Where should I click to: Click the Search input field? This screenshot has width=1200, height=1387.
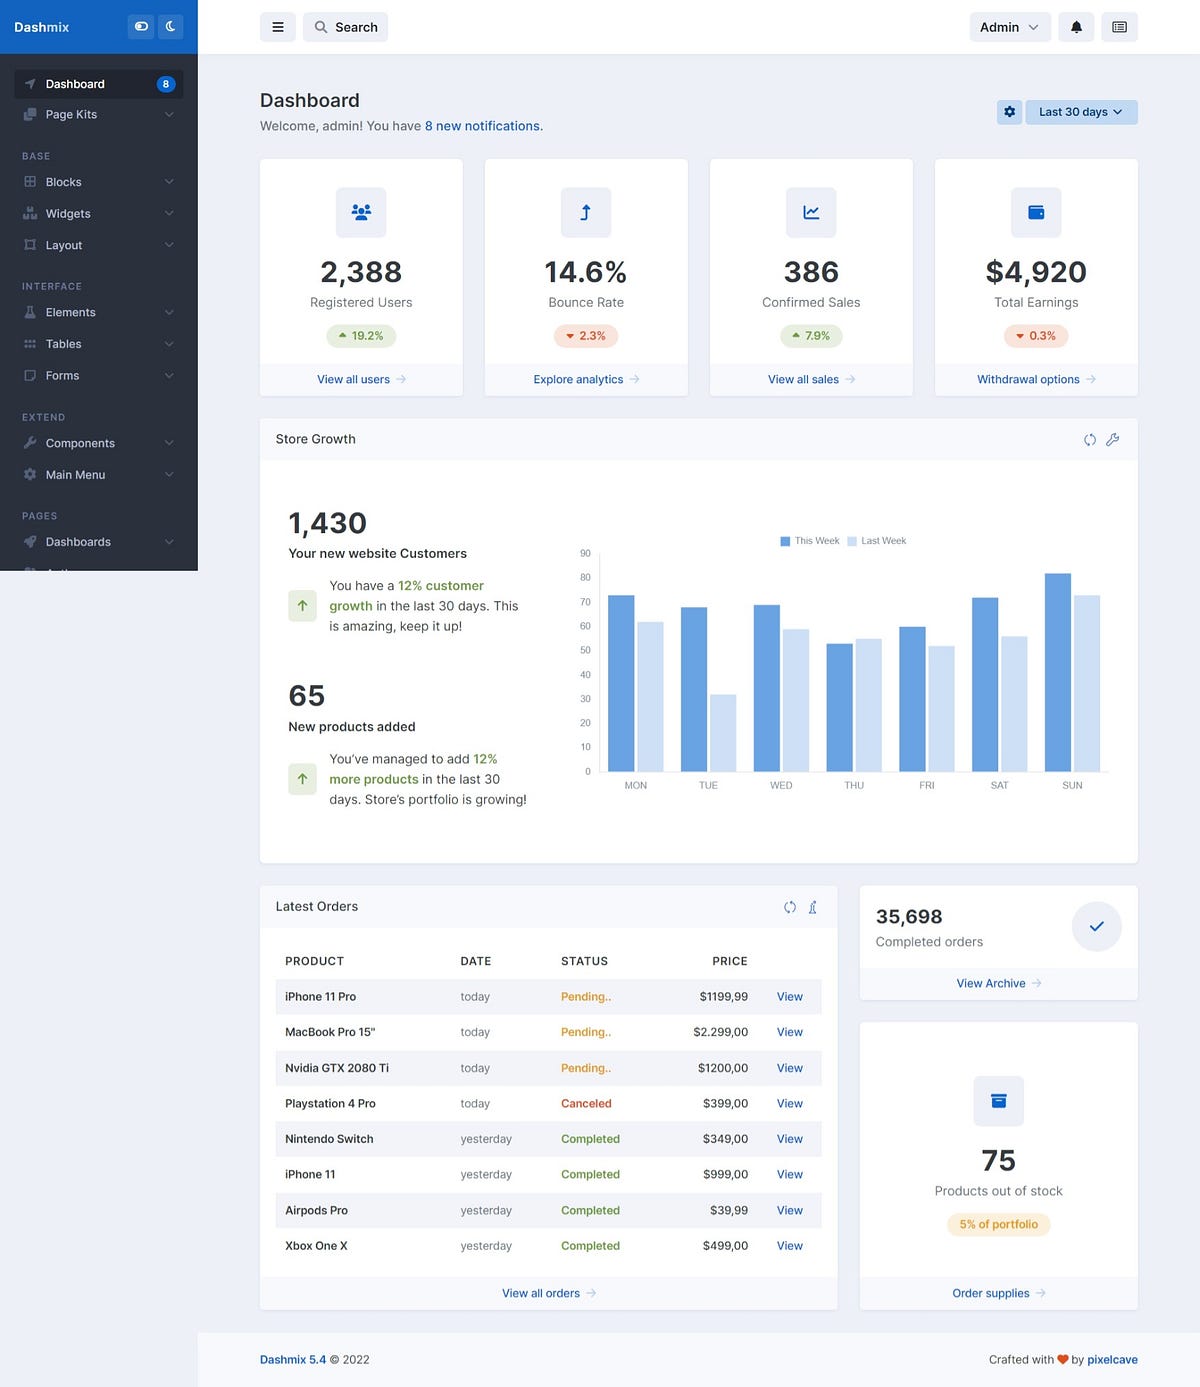[x=345, y=27]
